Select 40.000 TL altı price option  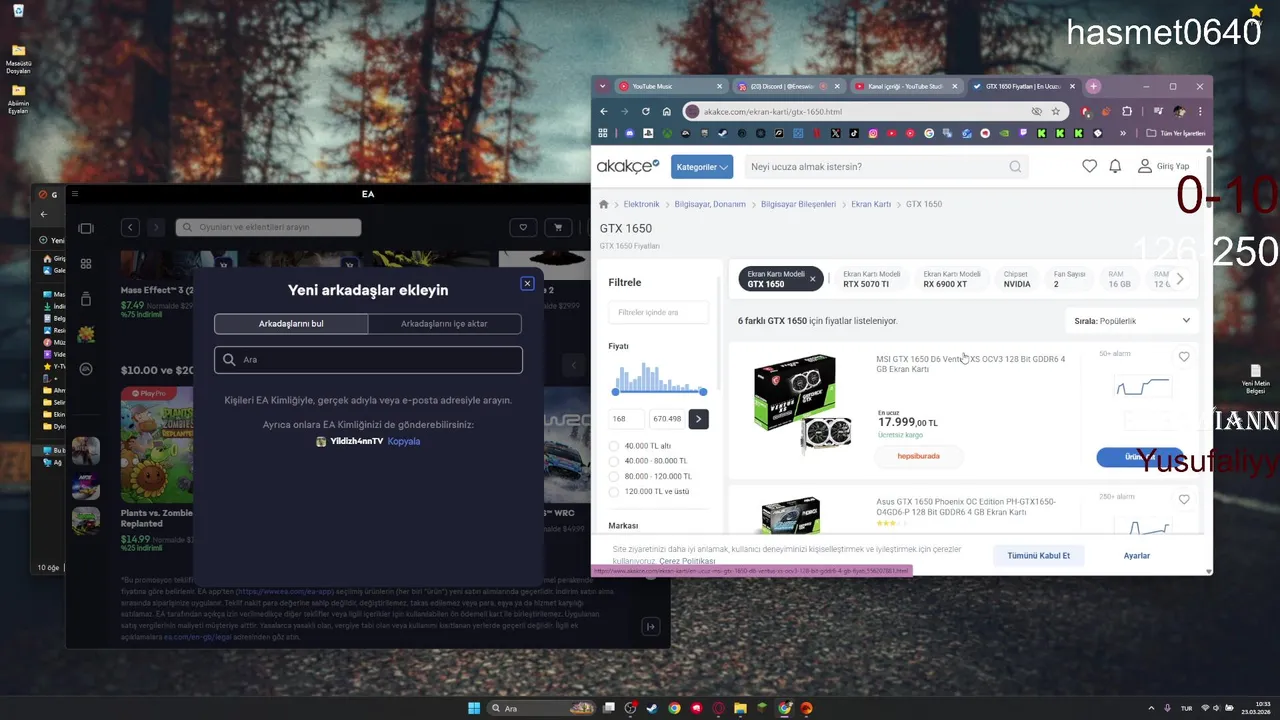(614, 446)
